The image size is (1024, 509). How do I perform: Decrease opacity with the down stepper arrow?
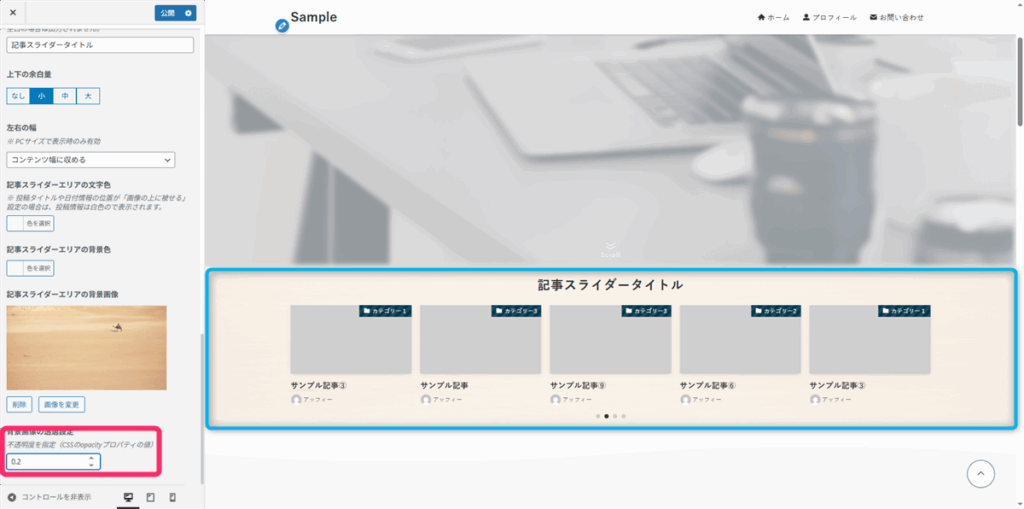pyautogui.click(x=91, y=466)
